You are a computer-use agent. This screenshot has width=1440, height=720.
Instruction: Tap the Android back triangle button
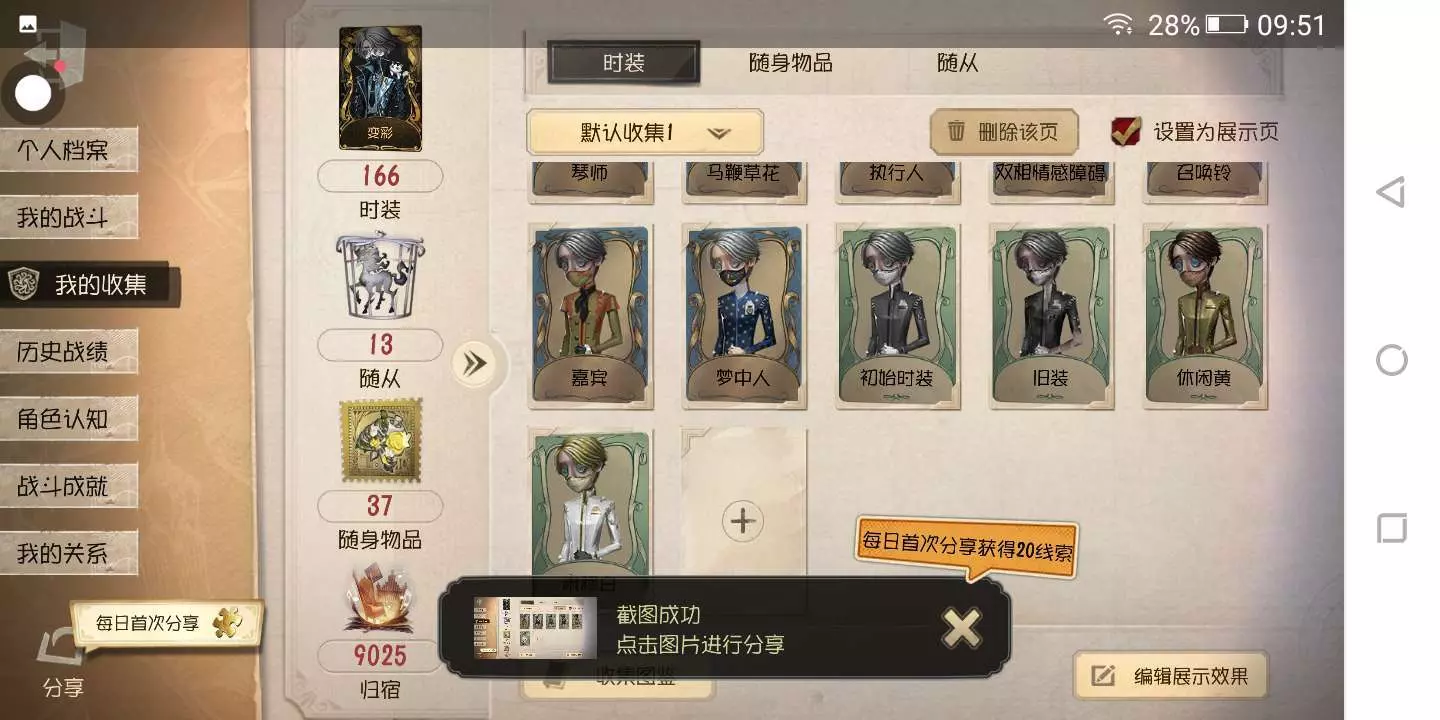tap(1391, 192)
